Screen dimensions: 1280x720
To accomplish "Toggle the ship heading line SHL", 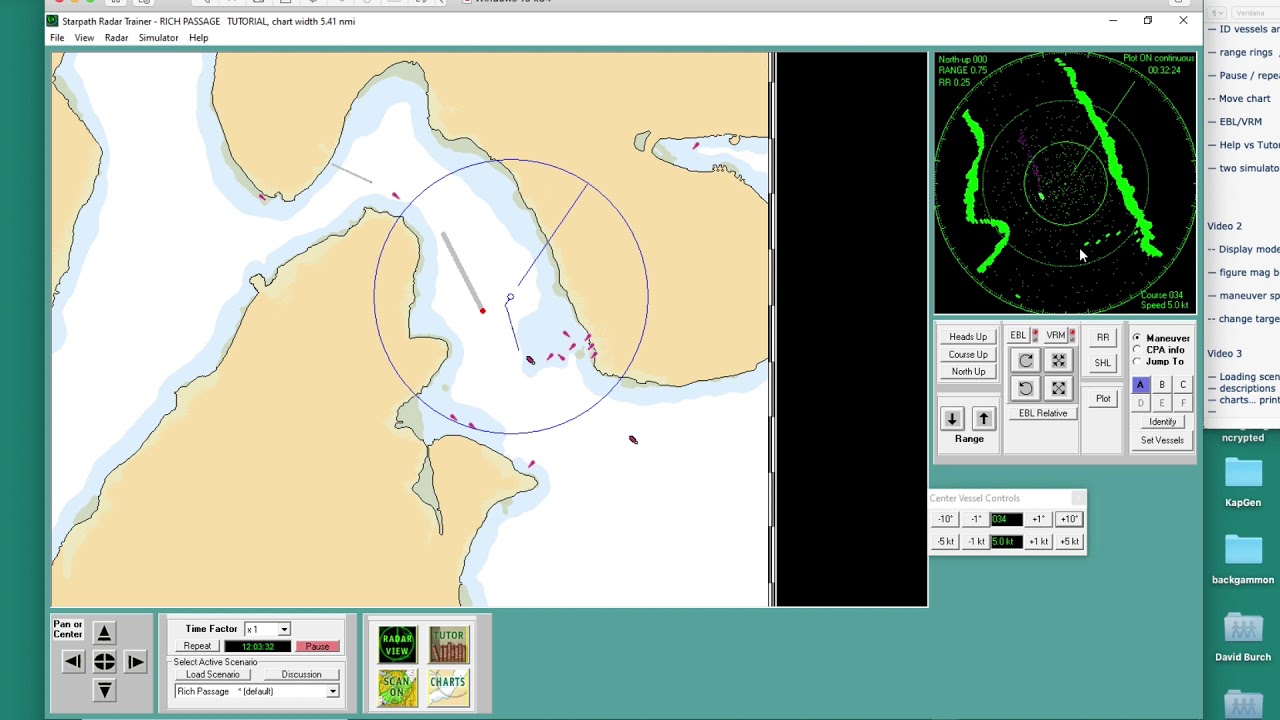I will tap(1102, 363).
